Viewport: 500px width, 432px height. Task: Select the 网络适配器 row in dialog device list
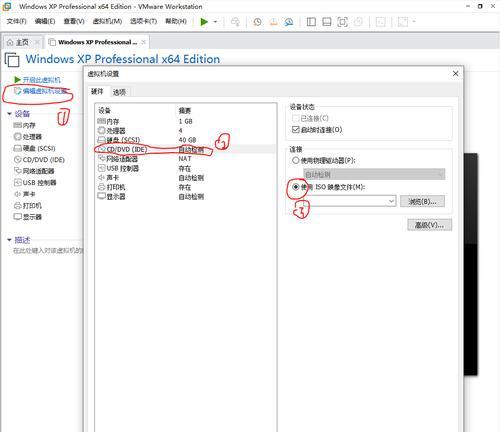[185, 159]
